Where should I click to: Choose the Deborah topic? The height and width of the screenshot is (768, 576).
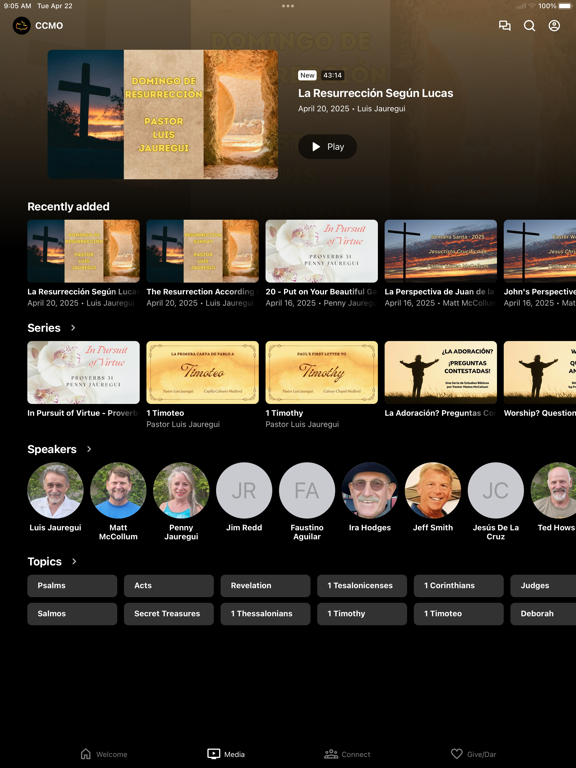tap(543, 614)
